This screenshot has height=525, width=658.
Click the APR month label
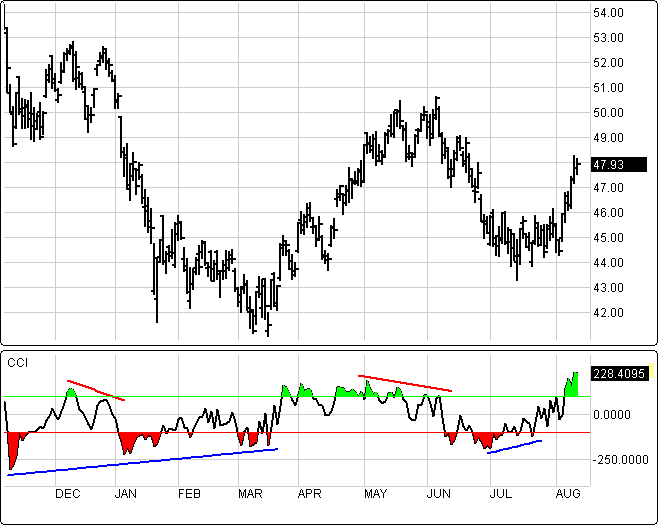tap(309, 494)
